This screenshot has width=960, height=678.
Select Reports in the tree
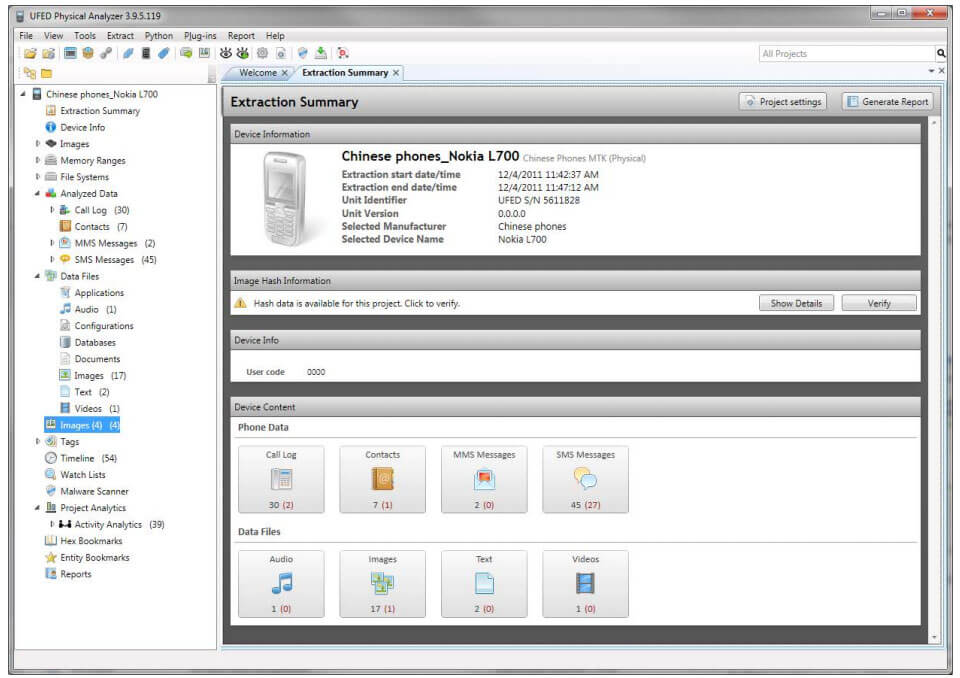pyautogui.click(x=75, y=574)
